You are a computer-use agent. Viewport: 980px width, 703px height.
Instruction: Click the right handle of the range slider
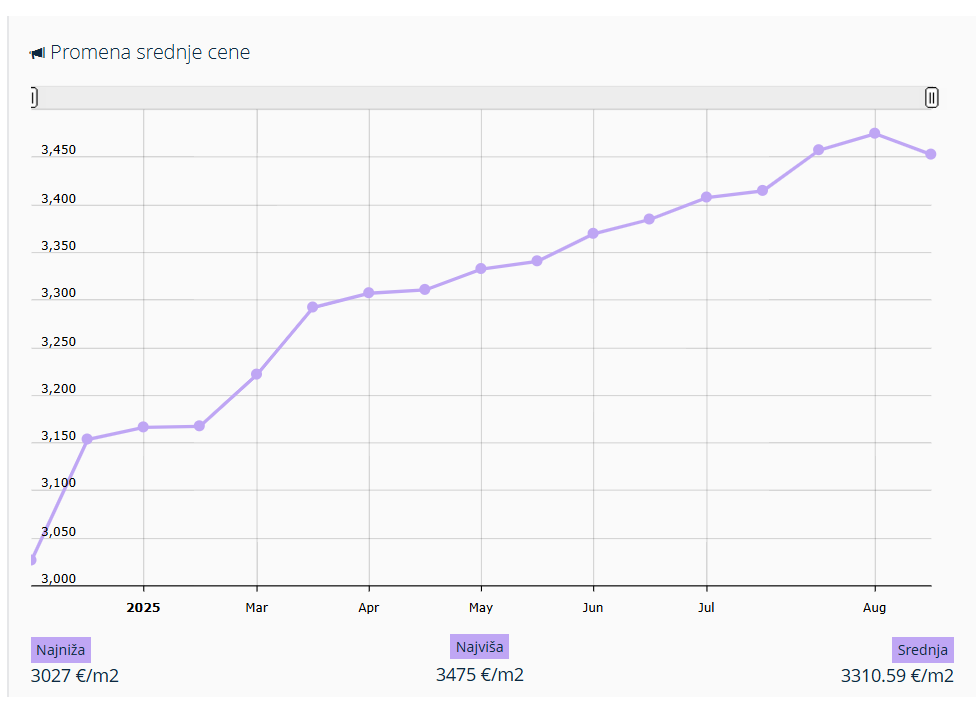pyautogui.click(x=931, y=97)
